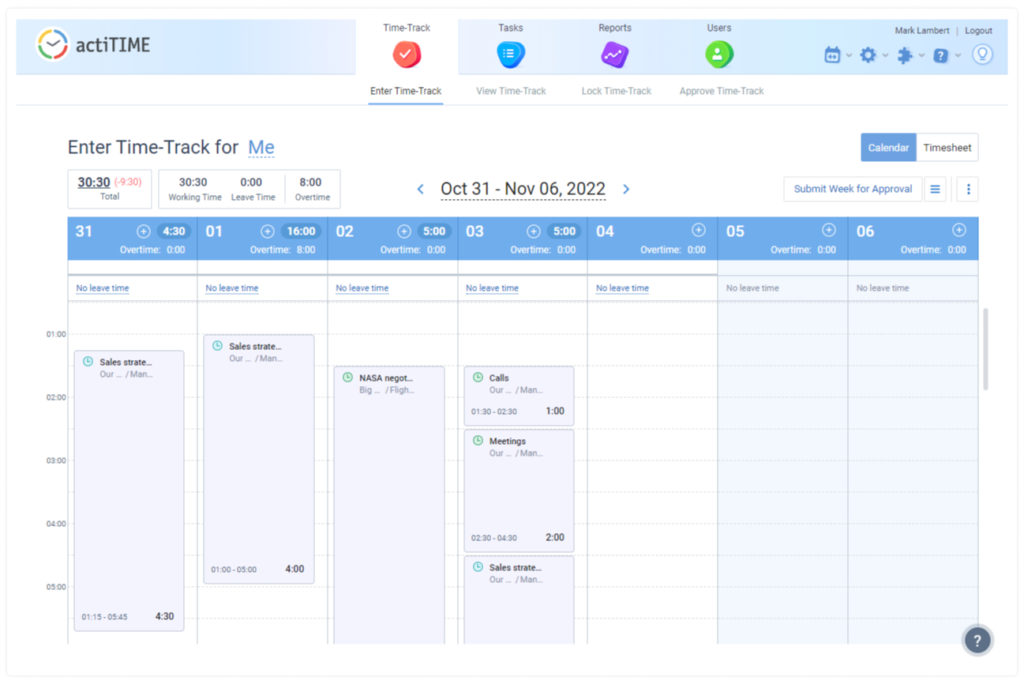Open the Reports section icon

(x=614, y=56)
